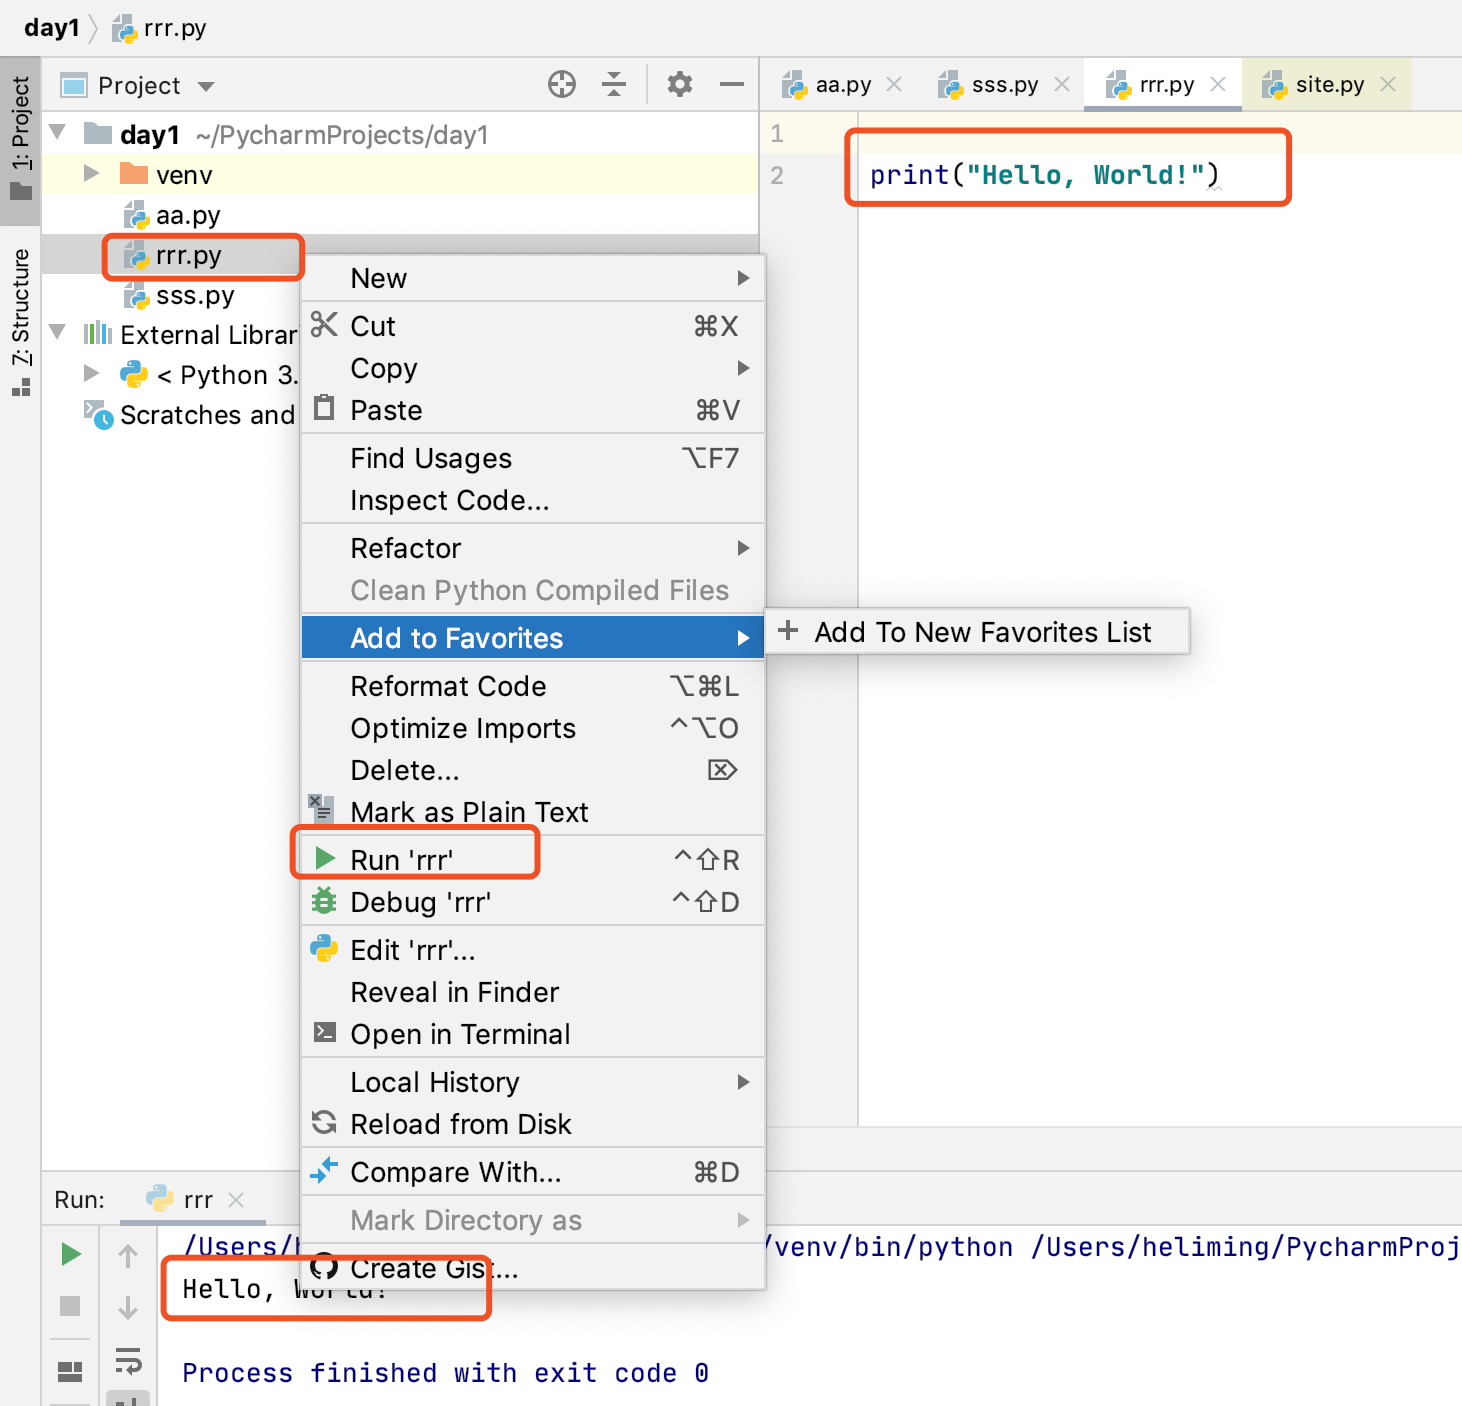
Task: Select Scratches and Consoles tree node
Action: [x=190, y=415]
